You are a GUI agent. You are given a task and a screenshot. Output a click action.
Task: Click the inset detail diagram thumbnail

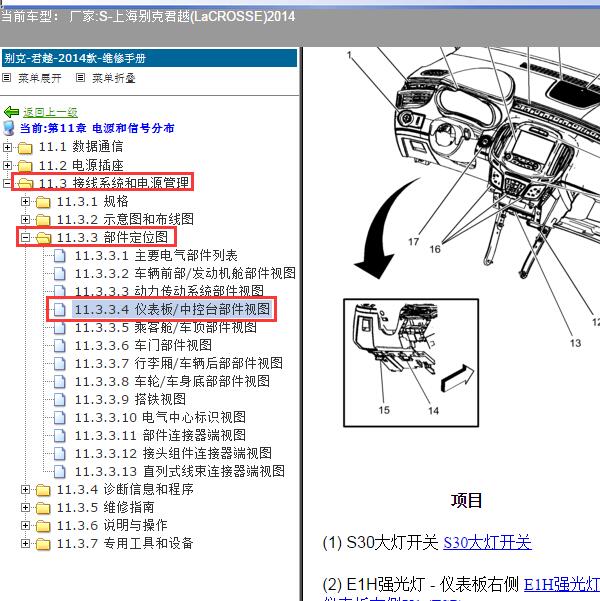[411, 363]
